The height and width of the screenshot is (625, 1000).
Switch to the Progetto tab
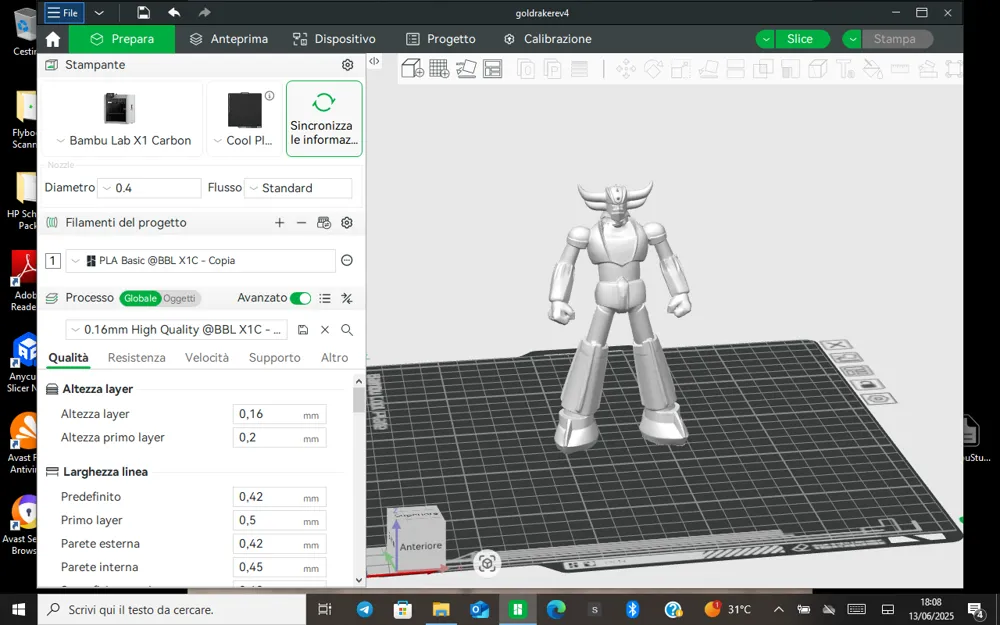tap(441, 39)
